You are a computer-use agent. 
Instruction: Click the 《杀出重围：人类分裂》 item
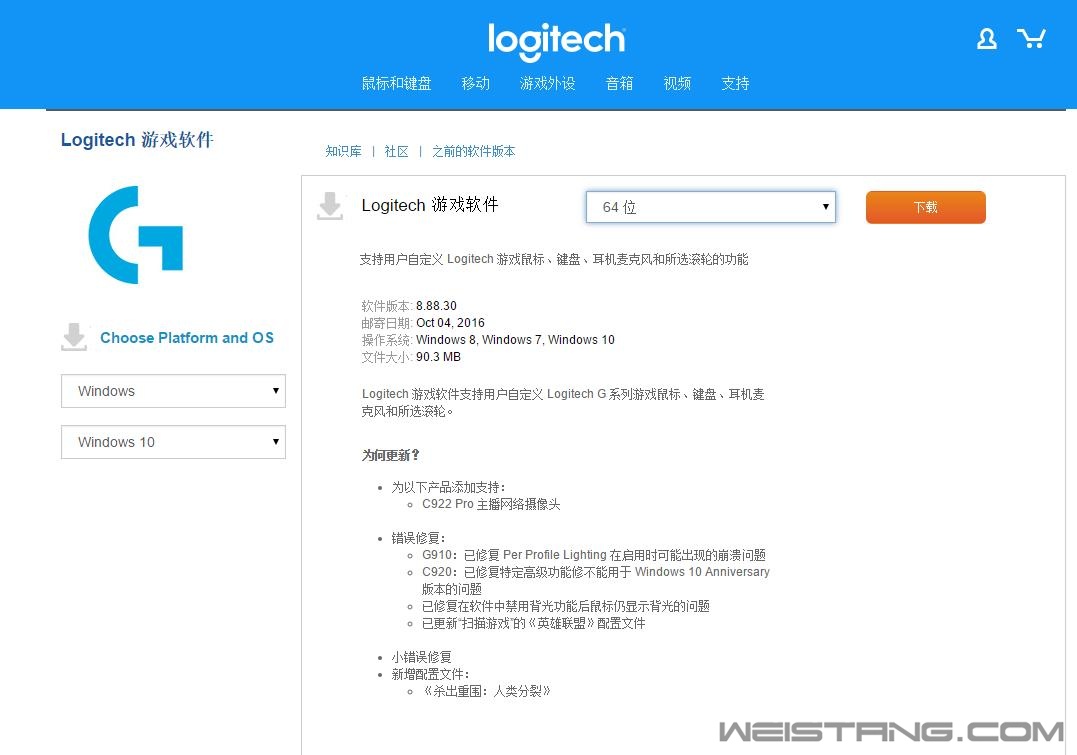[486, 691]
